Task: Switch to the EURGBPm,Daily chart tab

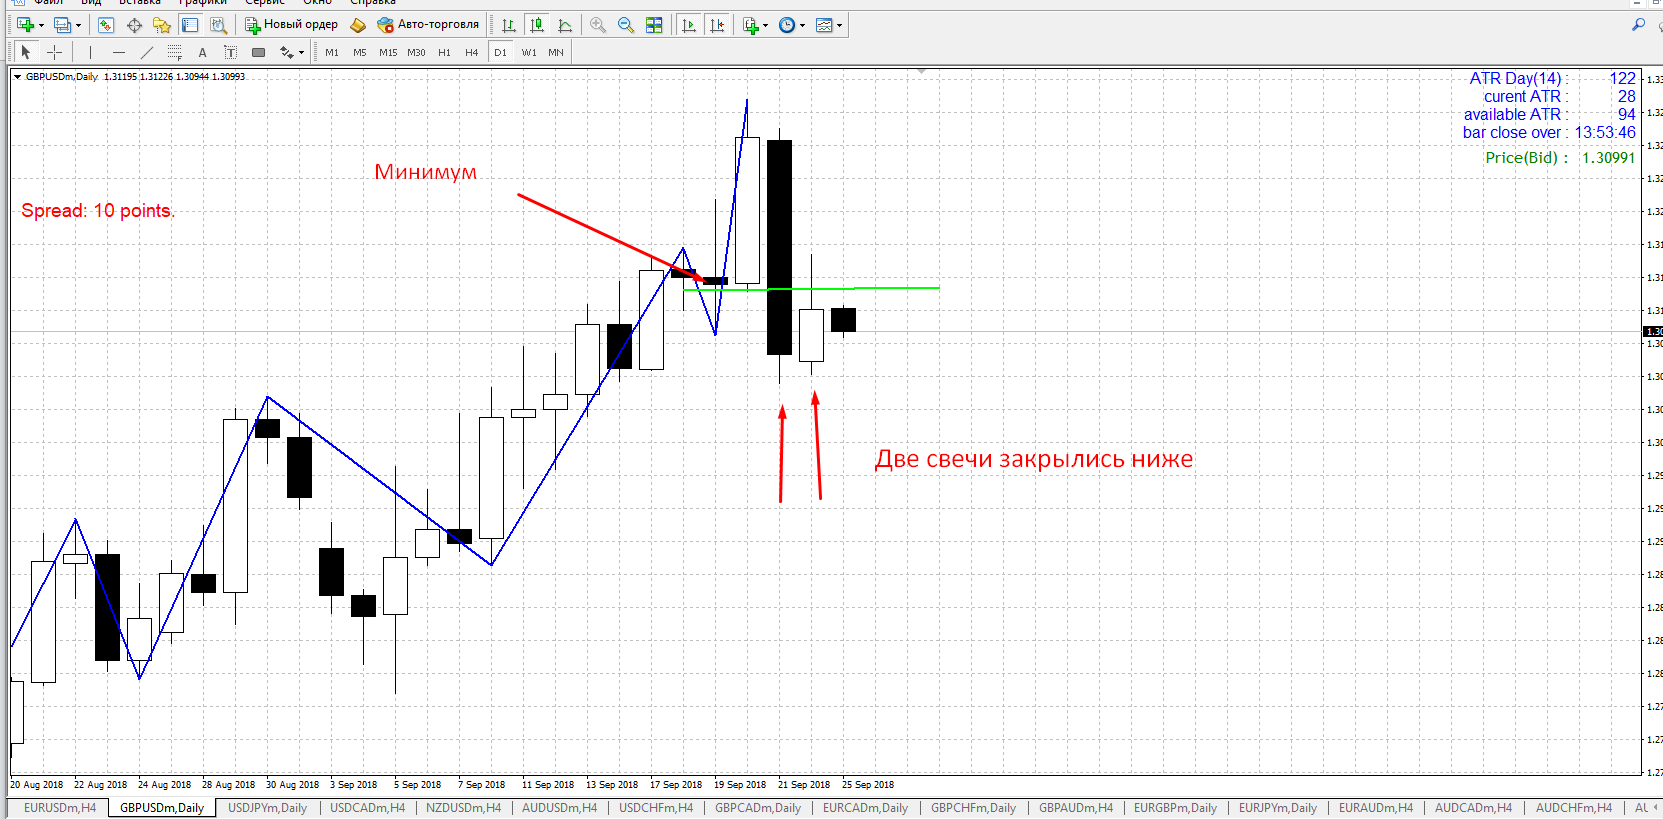Action: click(1175, 808)
